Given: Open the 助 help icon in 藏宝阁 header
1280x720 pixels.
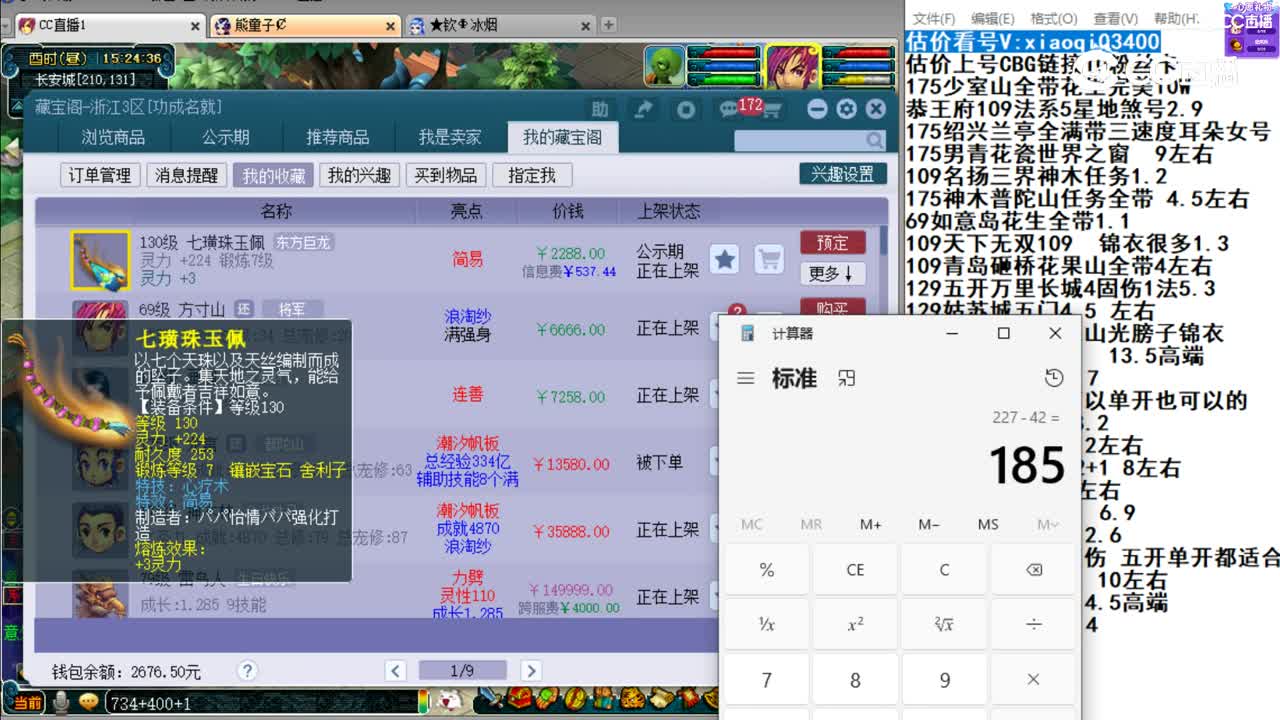Looking at the screenshot, I should [600, 109].
